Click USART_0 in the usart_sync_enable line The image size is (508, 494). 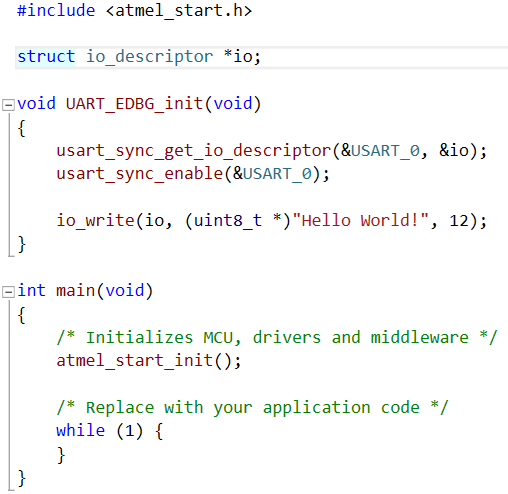278,174
